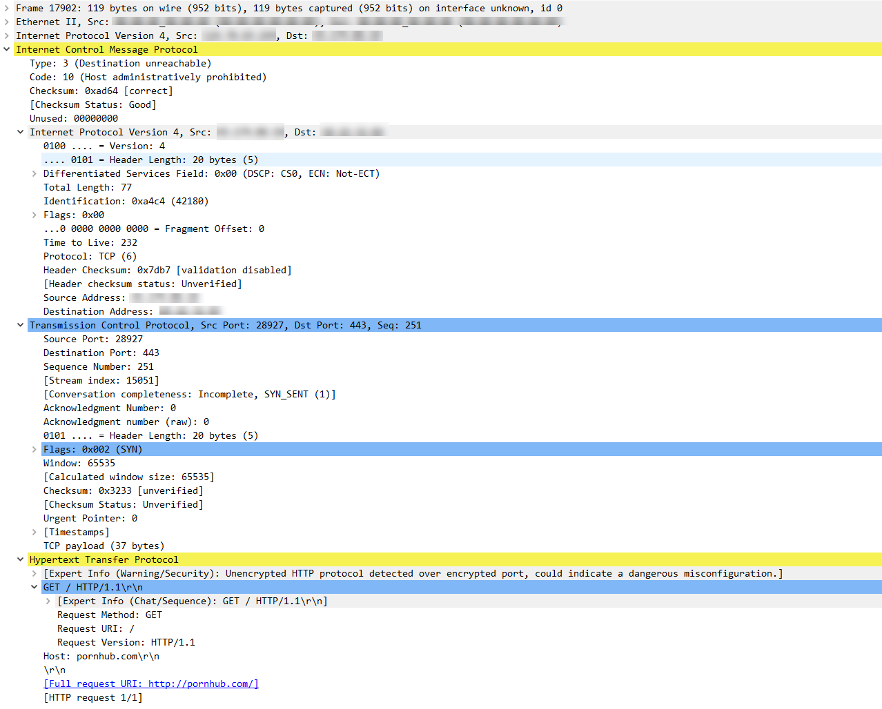882x709 pixels.
Task: Select the Request Method: GET row
Action: (110, 615)
